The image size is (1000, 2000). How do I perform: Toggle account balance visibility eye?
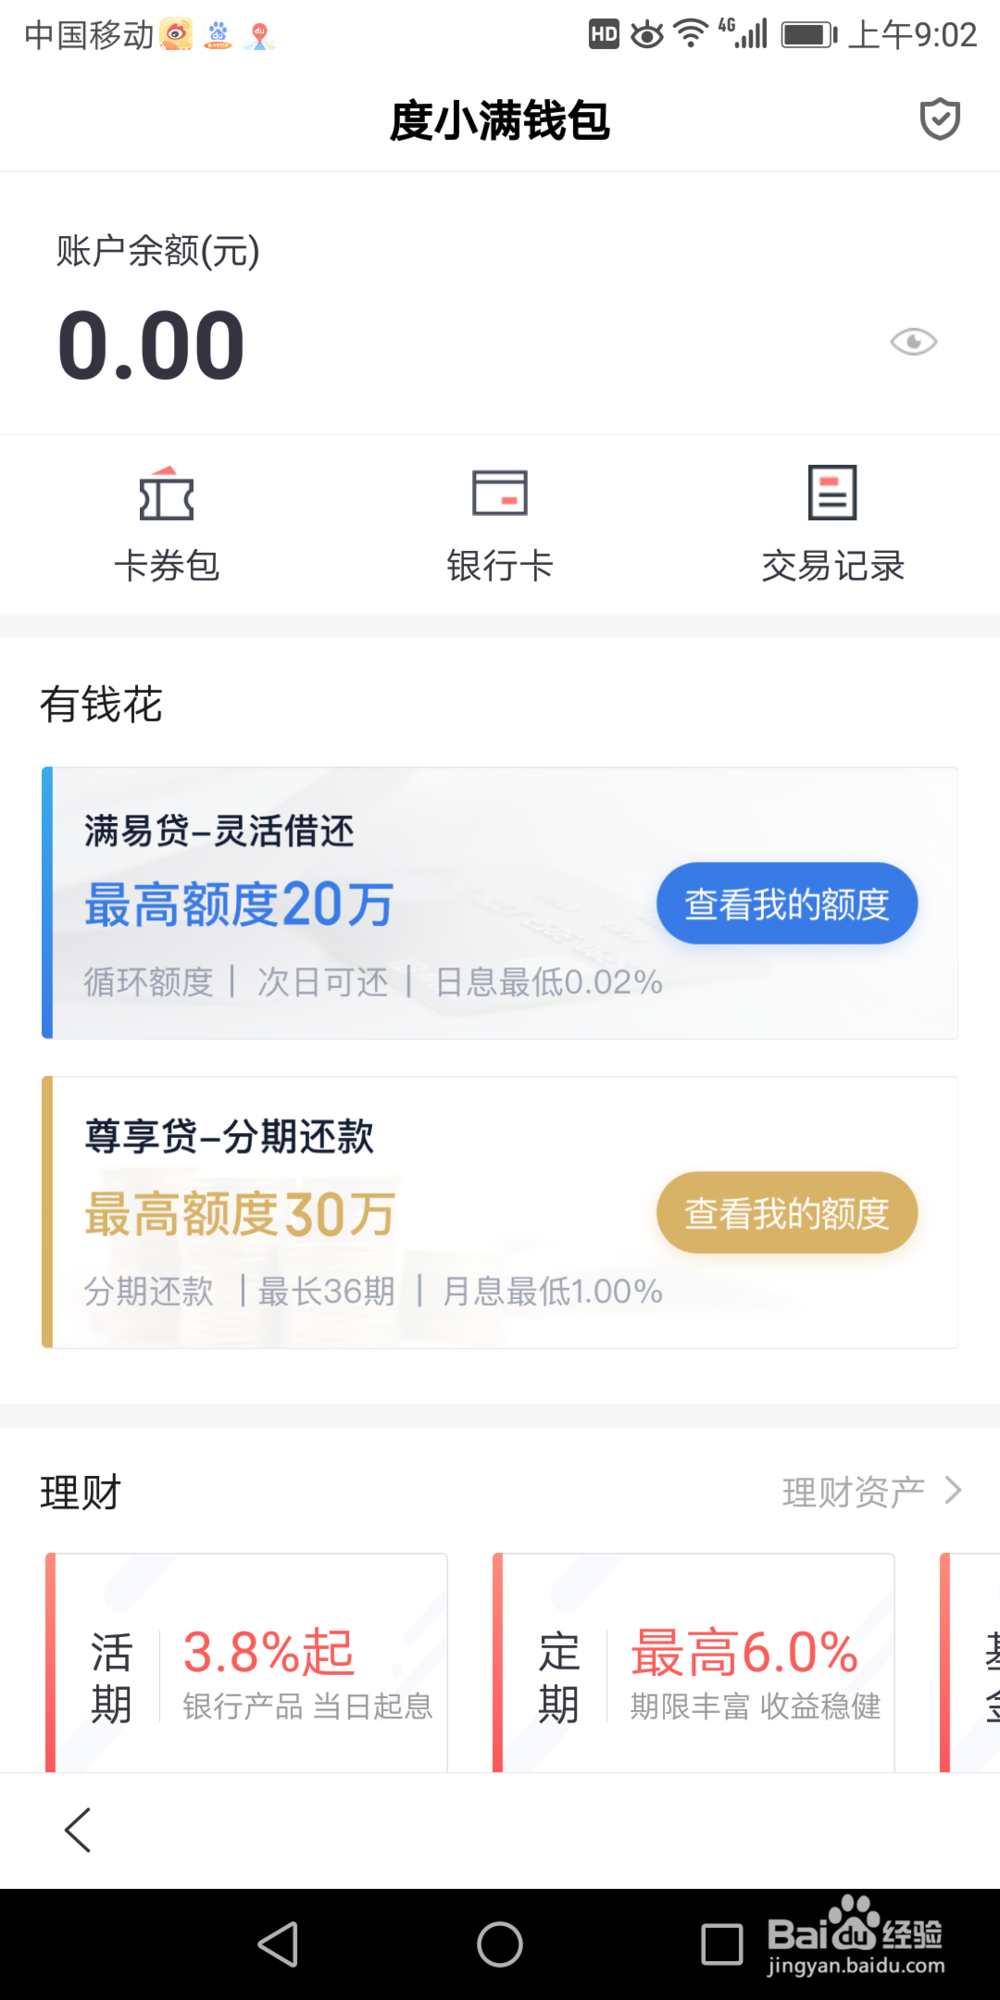pos(913,342)
